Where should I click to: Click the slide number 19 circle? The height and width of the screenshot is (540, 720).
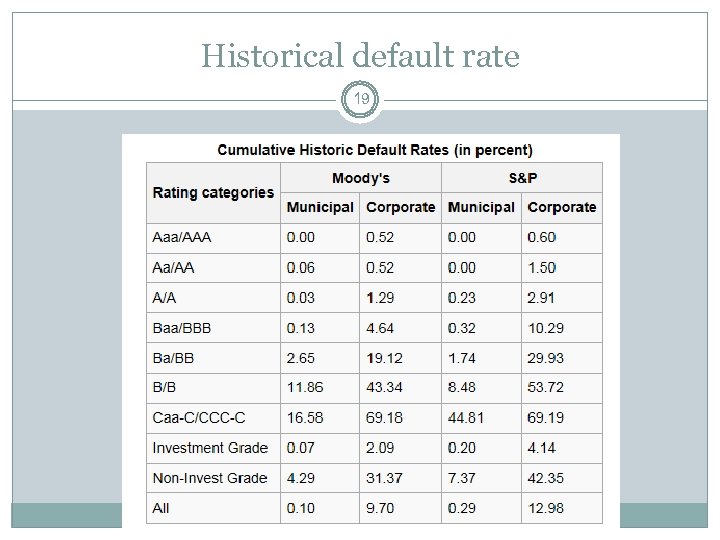pos(360,100)
